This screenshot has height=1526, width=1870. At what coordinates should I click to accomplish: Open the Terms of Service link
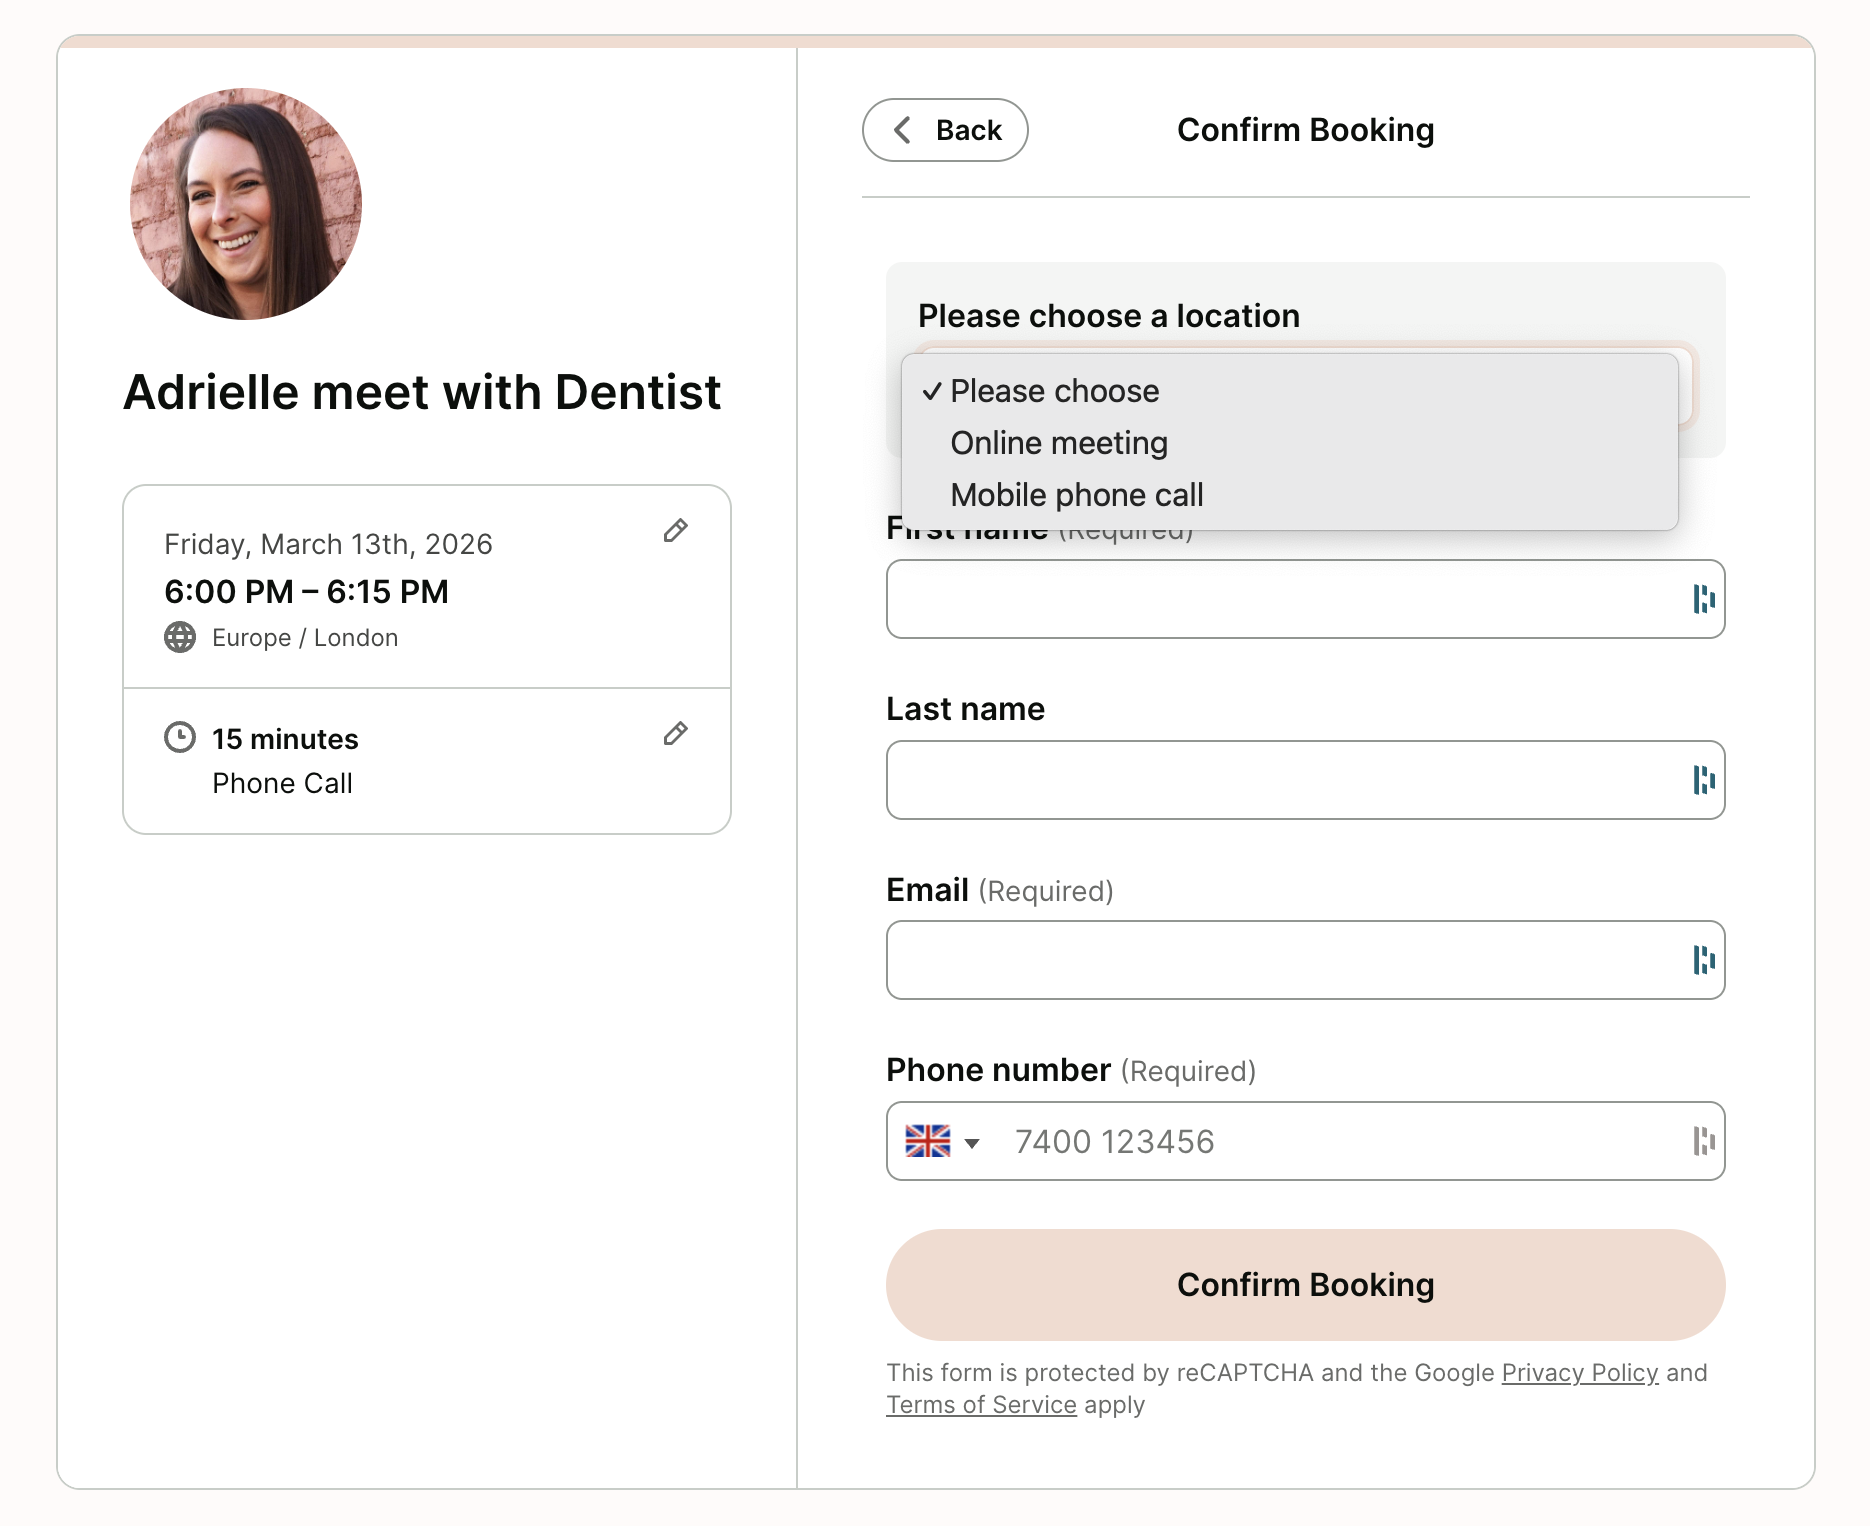click(x=981, y=1405)
